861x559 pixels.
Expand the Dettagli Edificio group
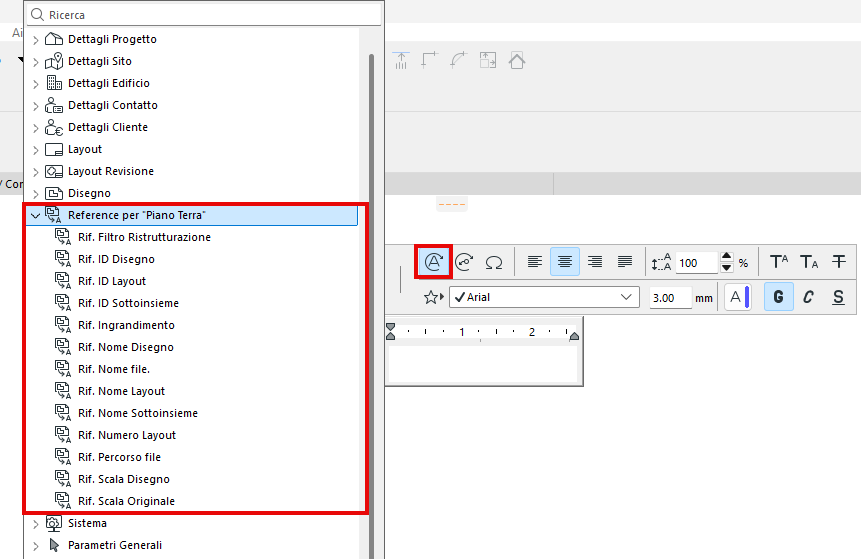click(x=36, y=83)
